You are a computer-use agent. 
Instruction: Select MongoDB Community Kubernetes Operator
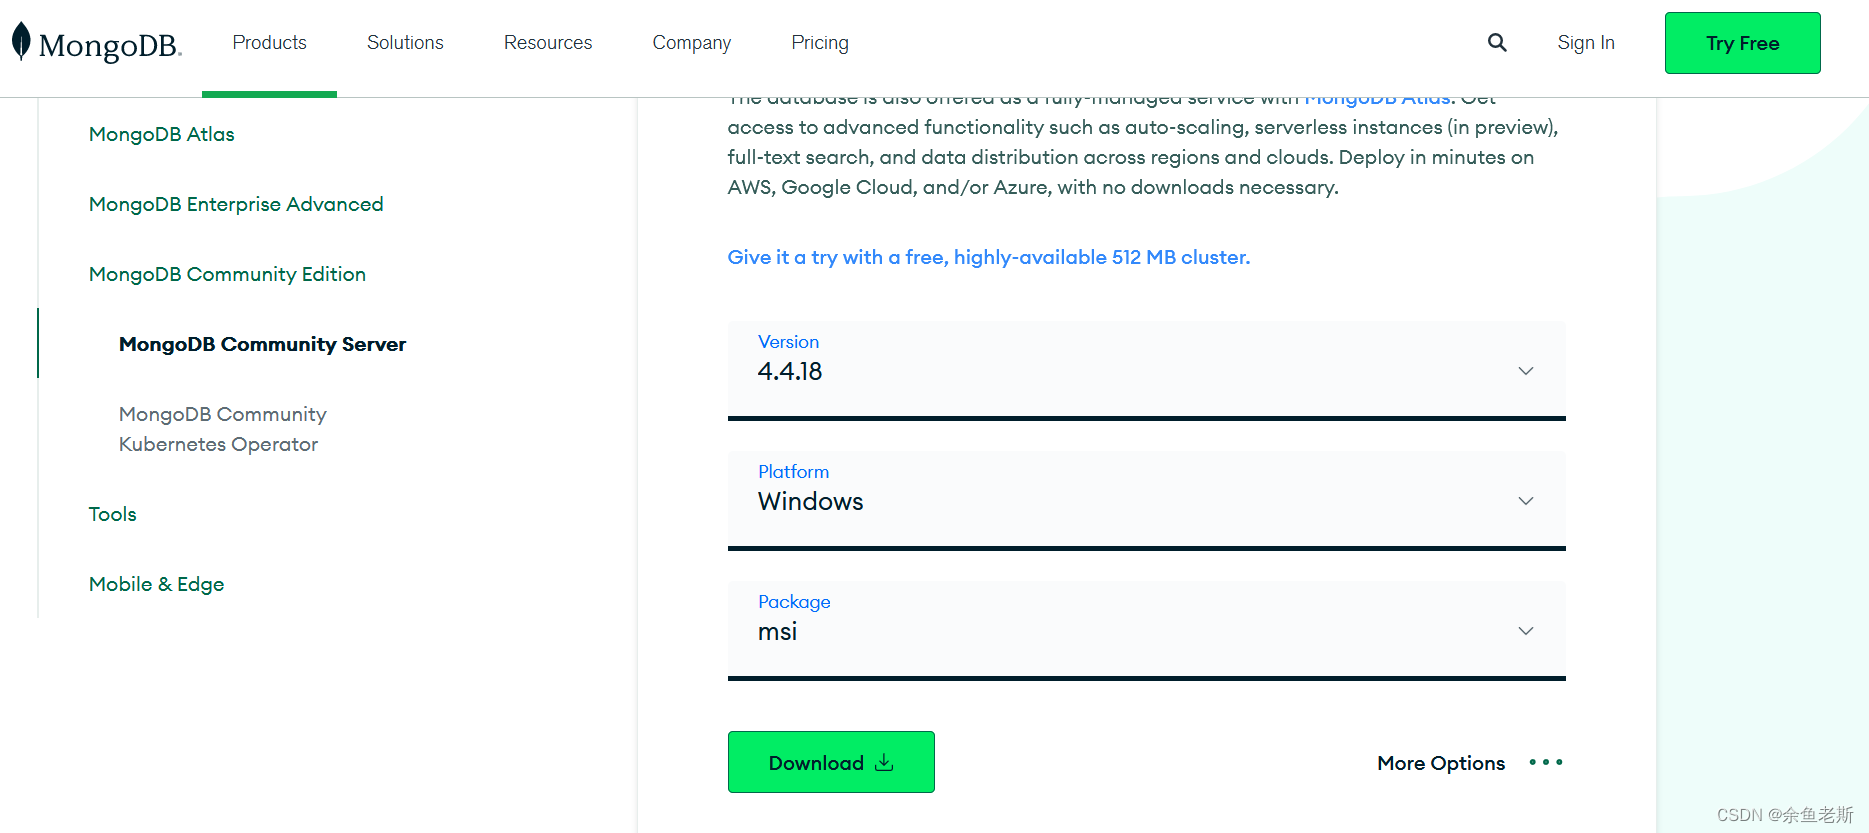click(222, 428)
